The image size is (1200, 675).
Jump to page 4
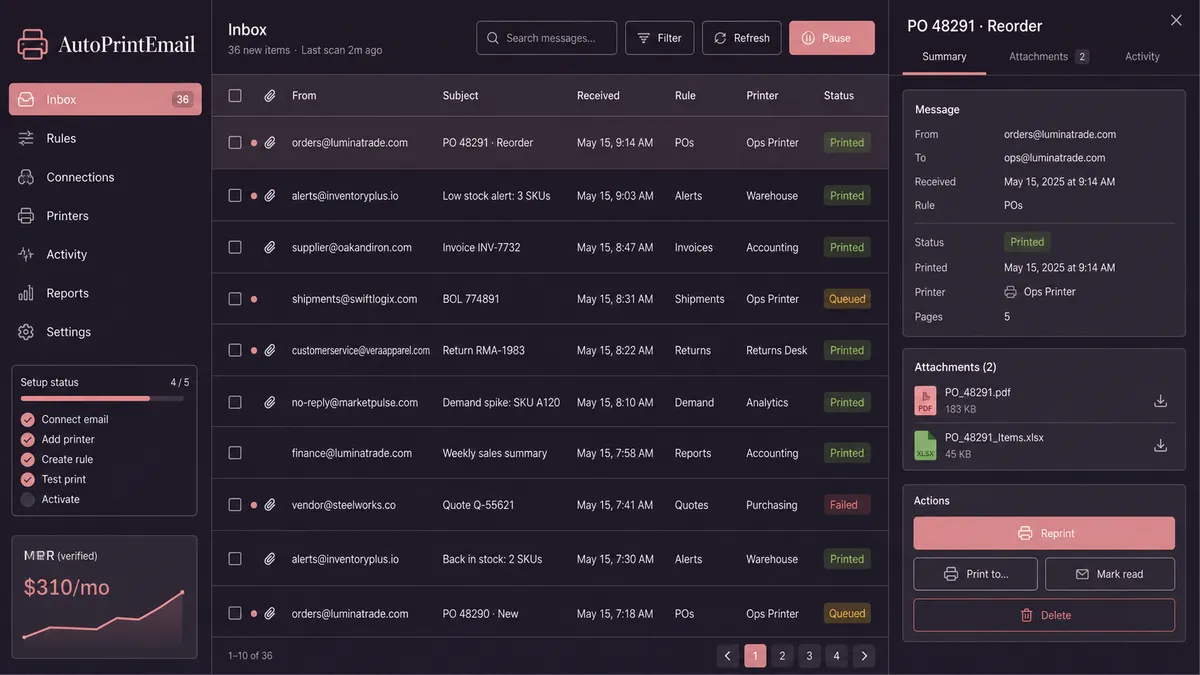[x=837, y=656]
